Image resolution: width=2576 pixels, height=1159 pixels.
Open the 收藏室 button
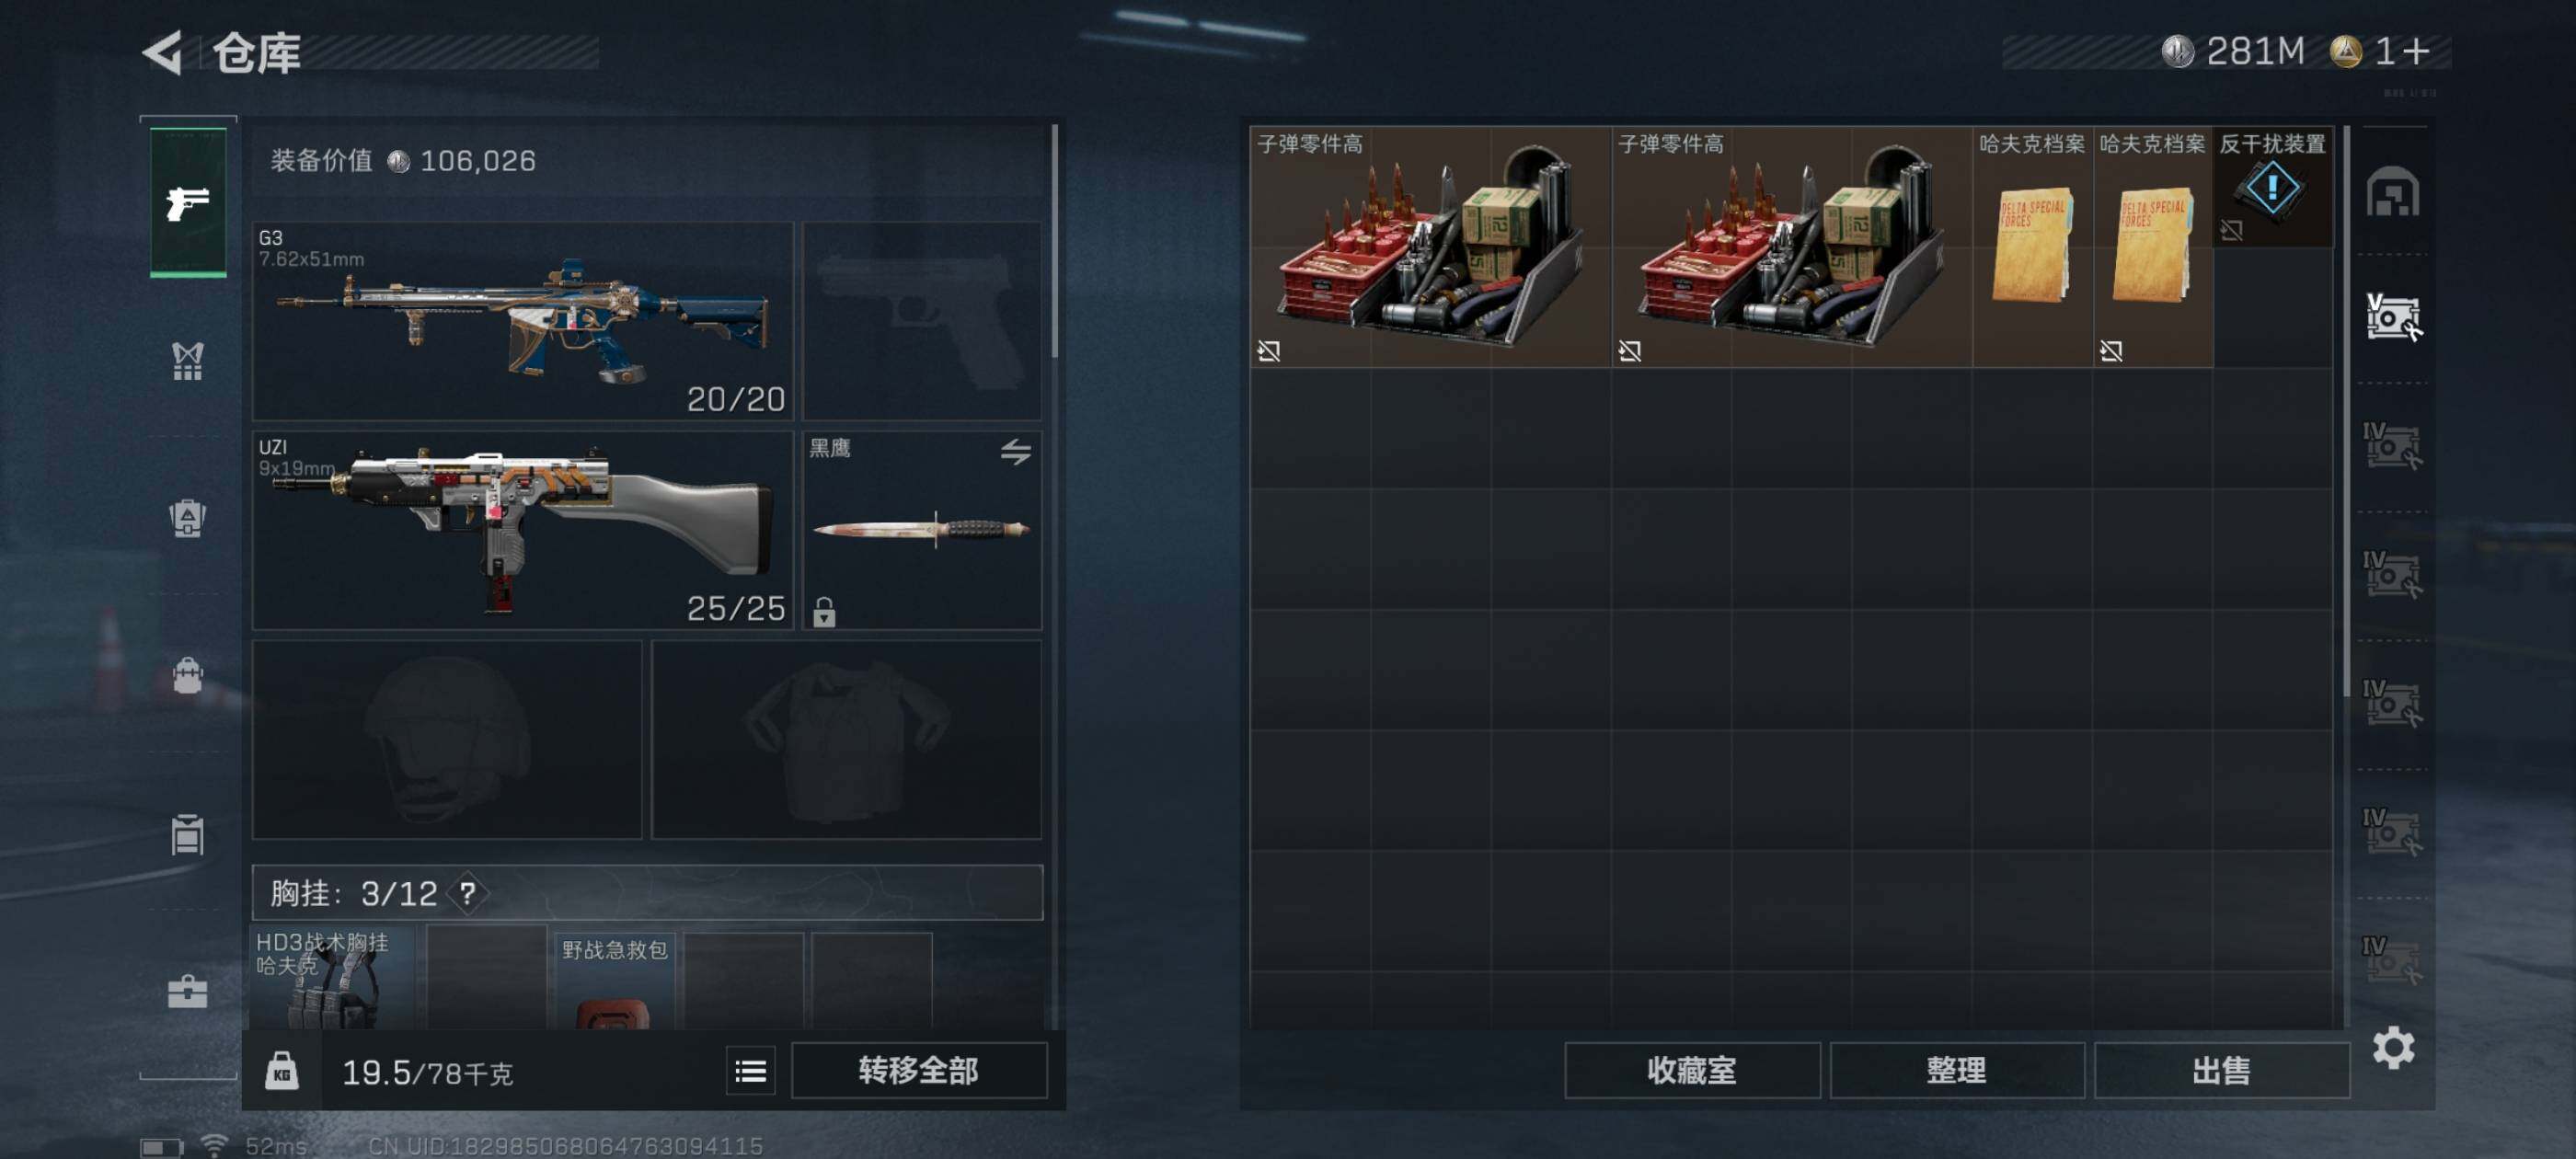pos(1692,1071)
